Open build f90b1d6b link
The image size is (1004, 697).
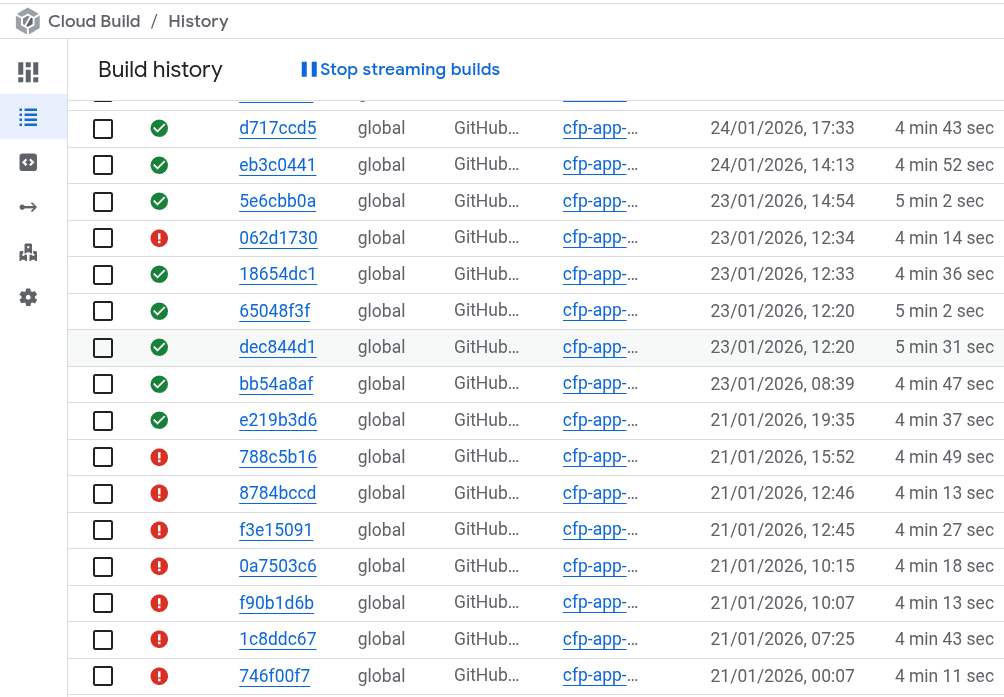click(x=276, y=603)
